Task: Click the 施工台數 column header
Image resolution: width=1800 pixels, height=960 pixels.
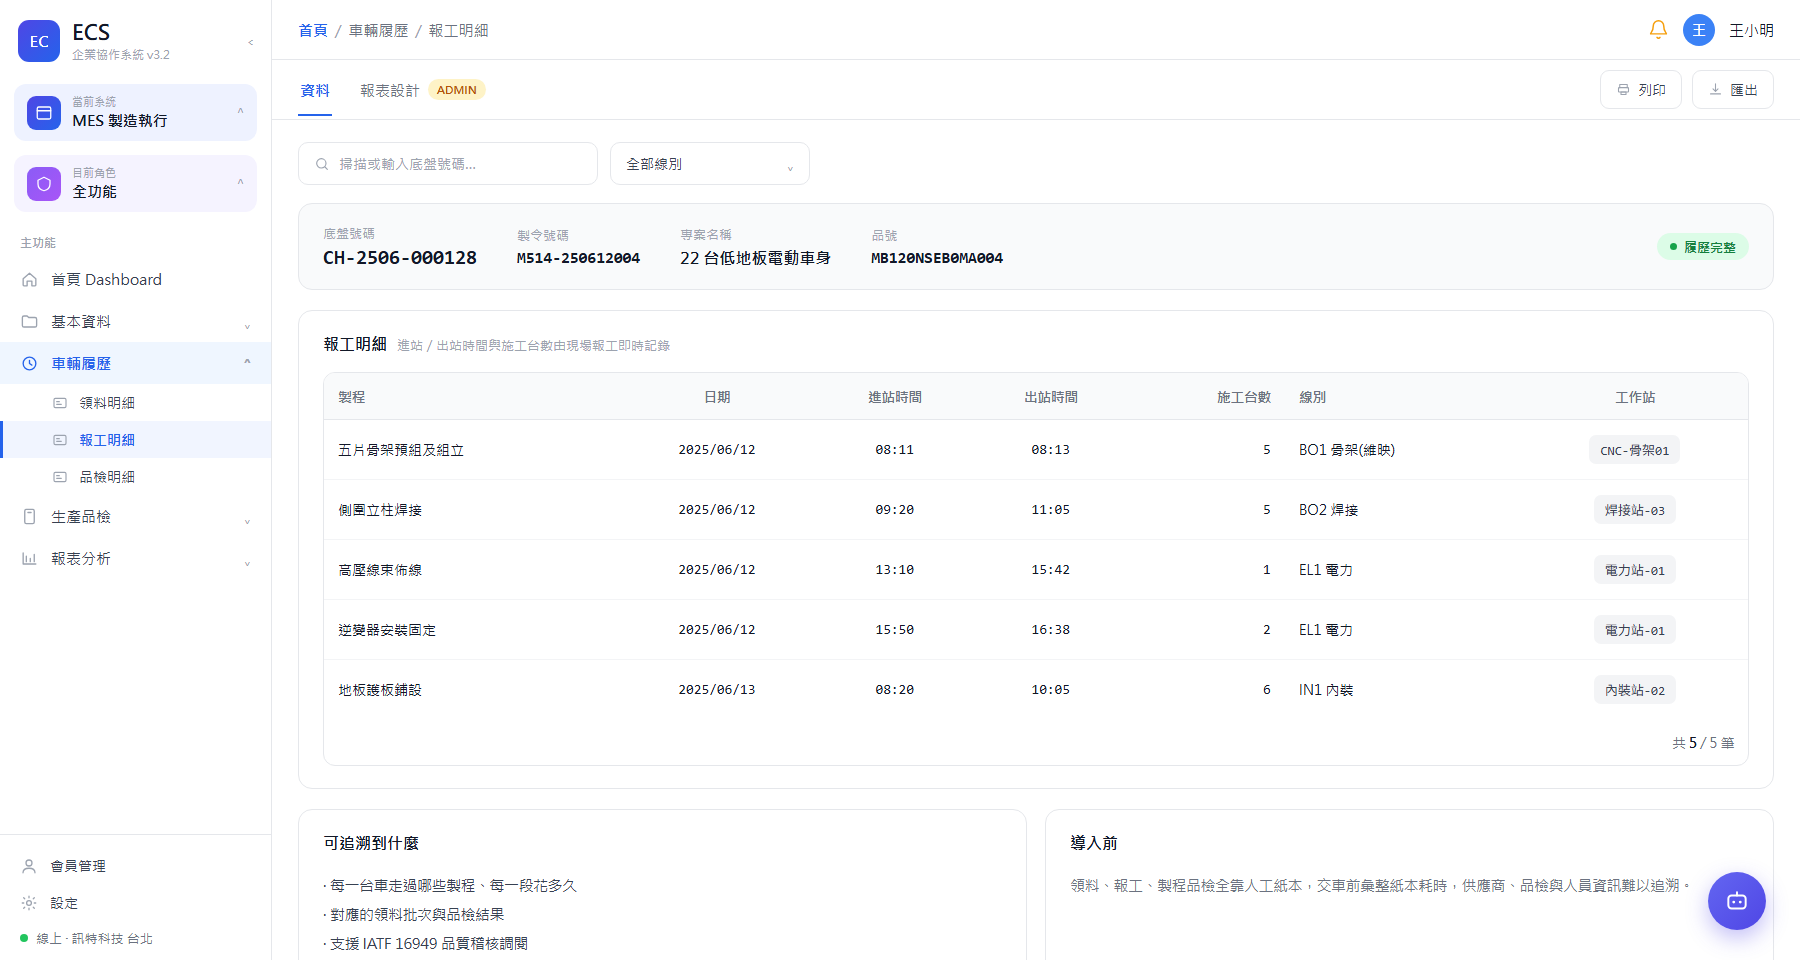Action: (1243, 397)
